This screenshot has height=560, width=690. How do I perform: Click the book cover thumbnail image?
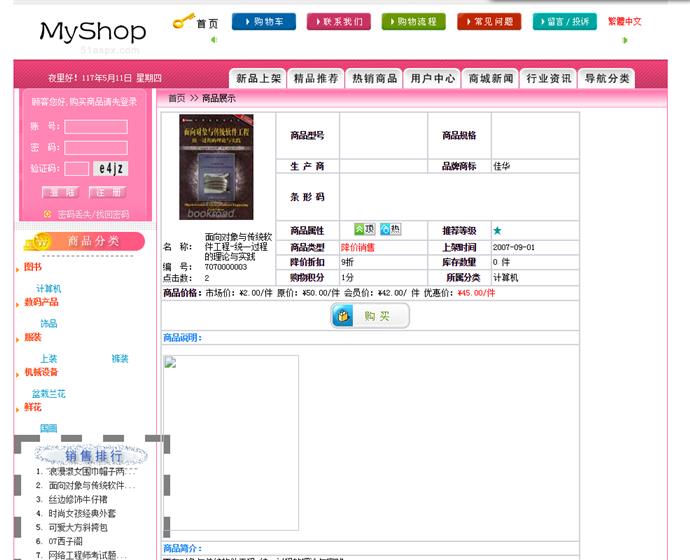click(x=216, y=167)
